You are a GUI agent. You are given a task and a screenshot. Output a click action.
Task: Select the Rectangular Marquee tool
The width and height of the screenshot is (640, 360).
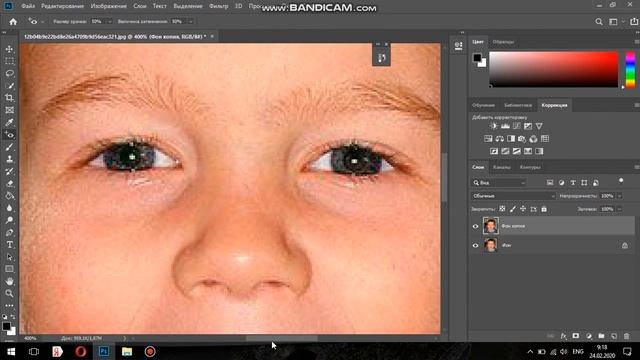coord(9,61)
